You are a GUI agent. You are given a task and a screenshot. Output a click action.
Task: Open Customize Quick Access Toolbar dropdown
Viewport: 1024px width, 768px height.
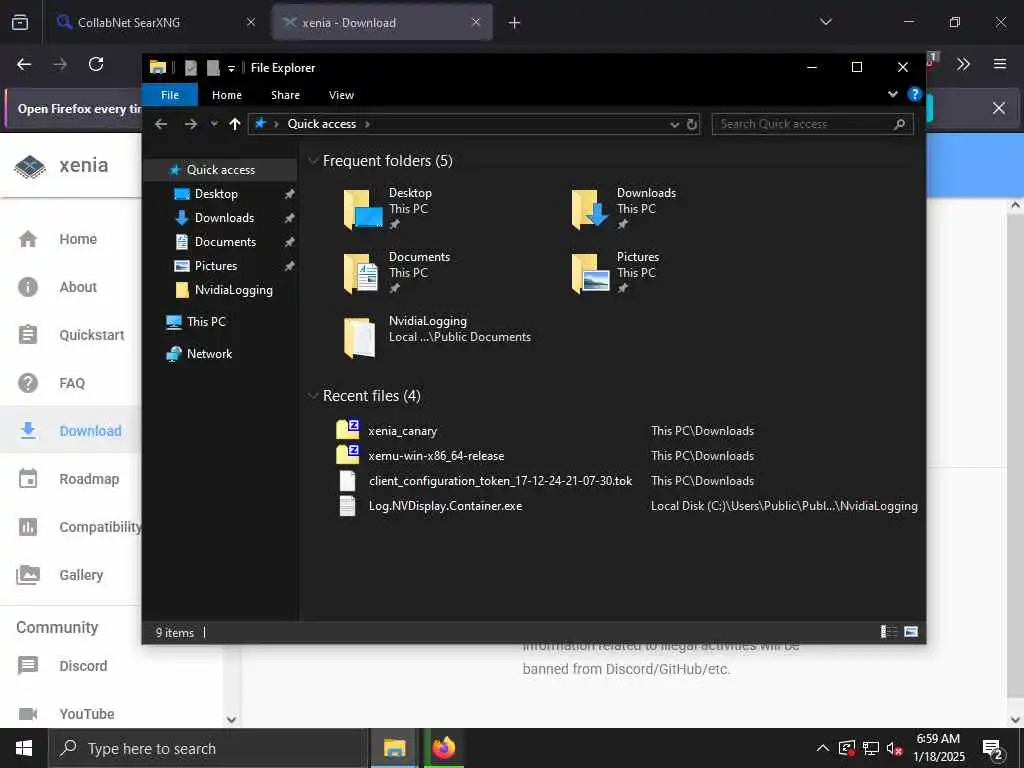click(231, 68)
